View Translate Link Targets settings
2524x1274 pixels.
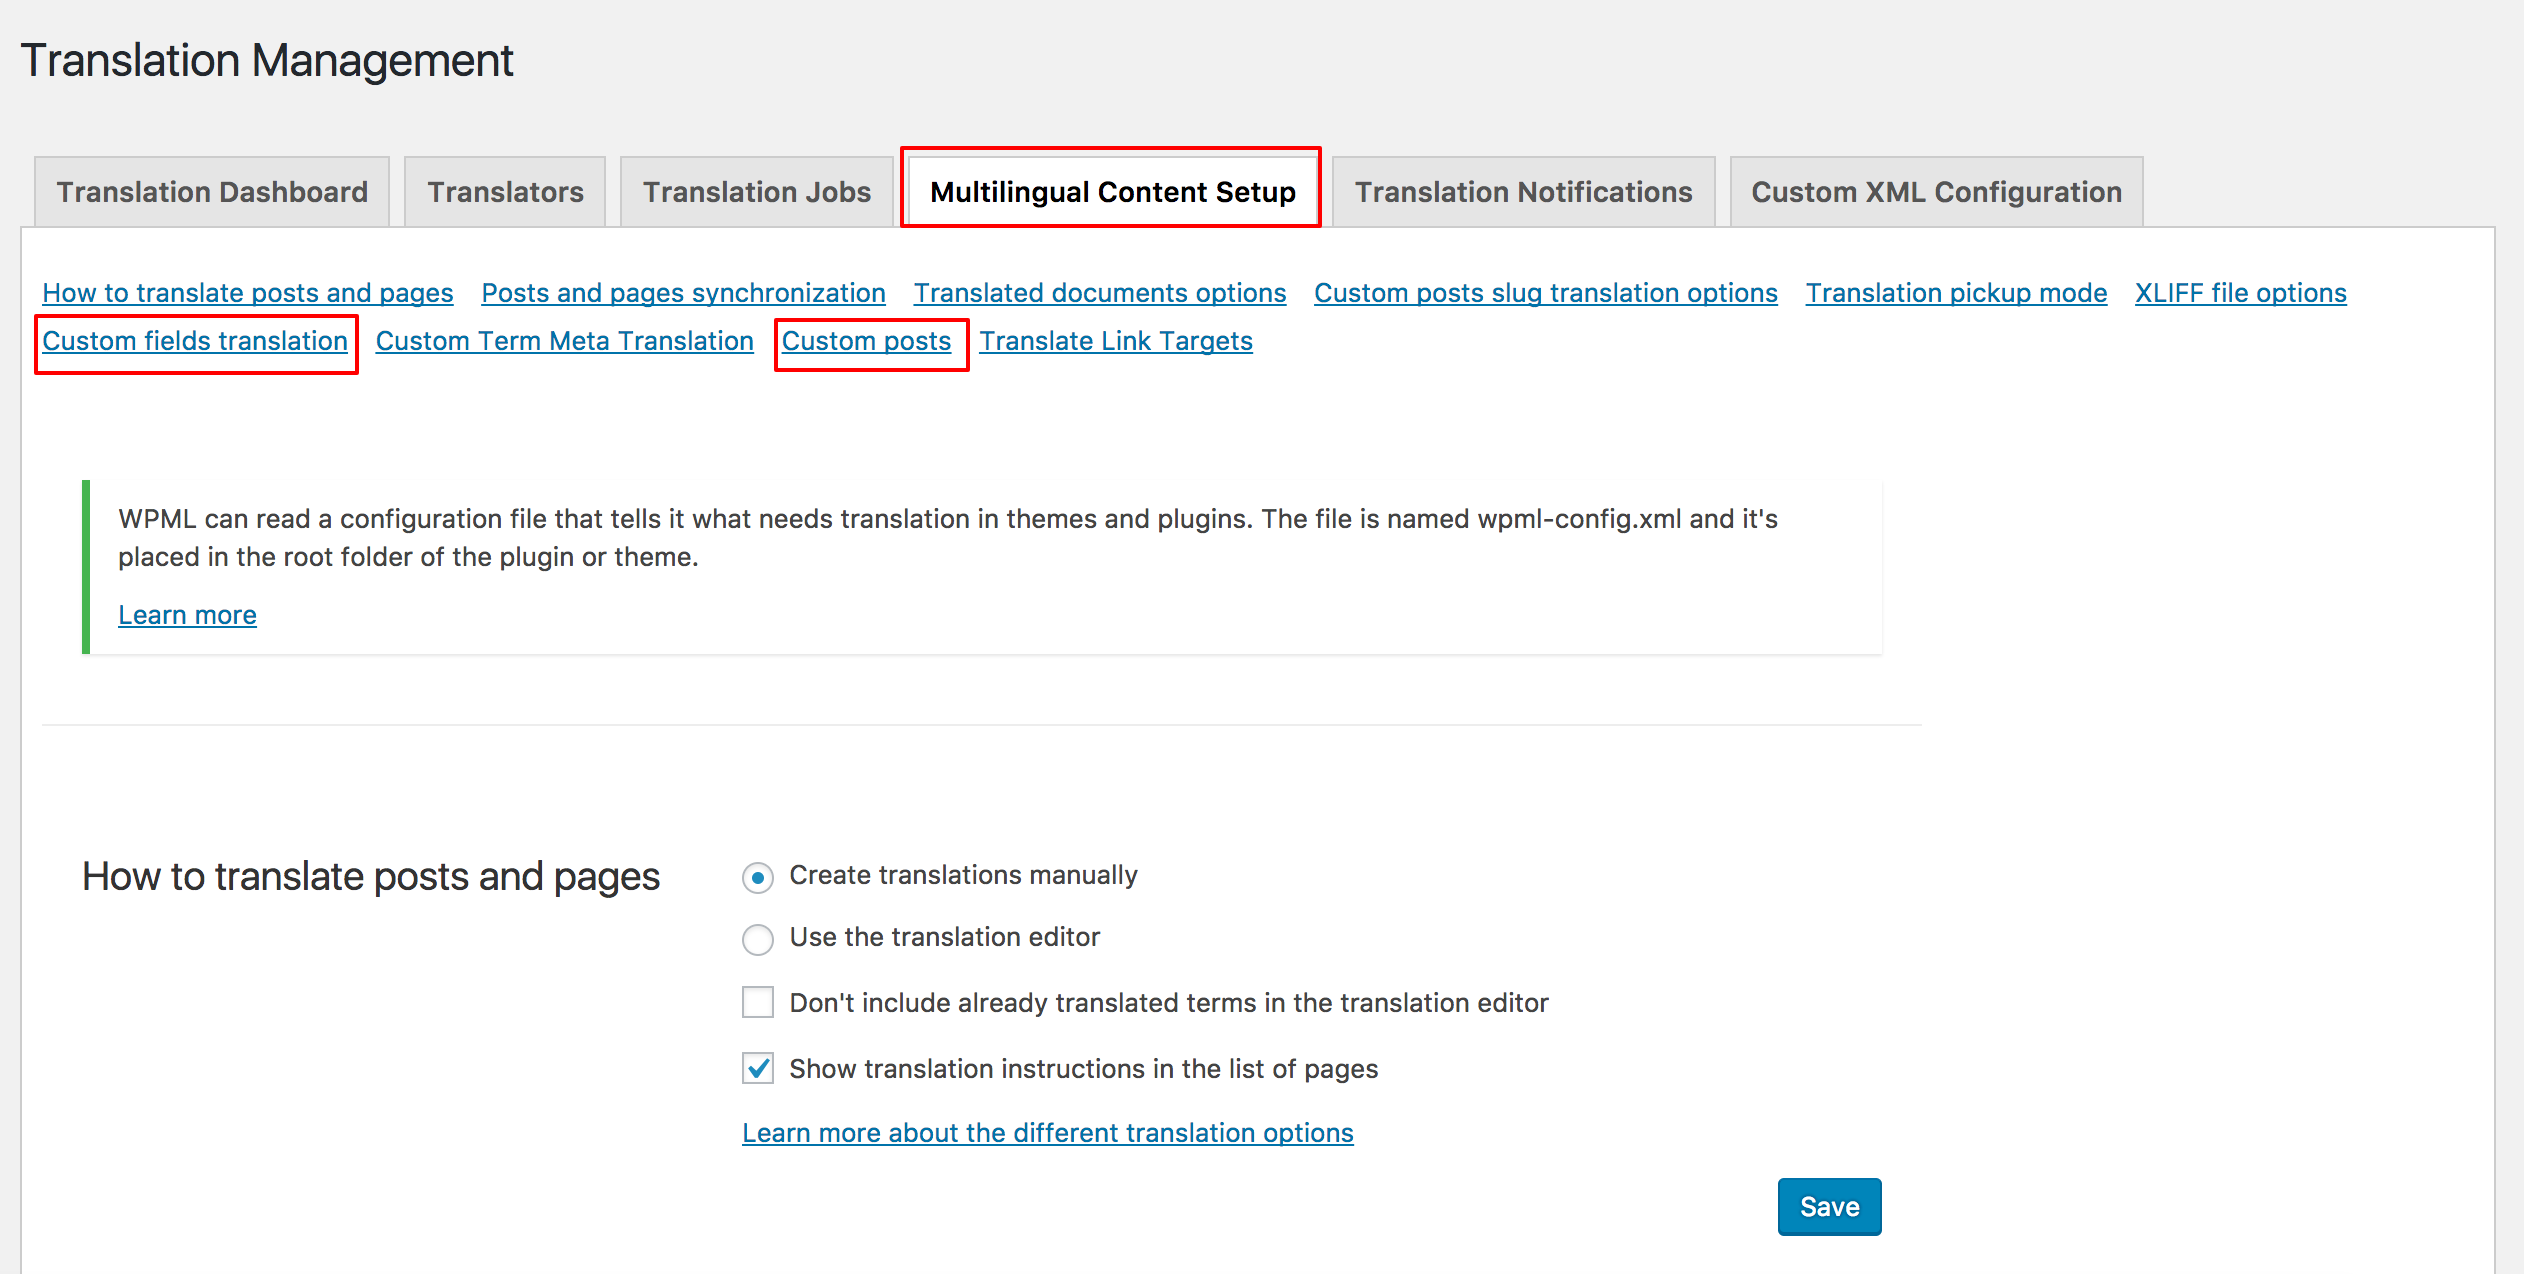point(1117,341)
